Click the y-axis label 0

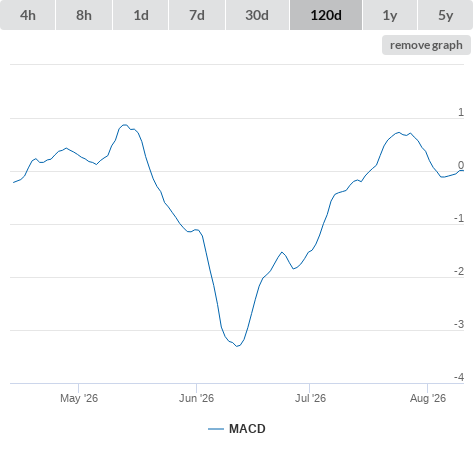(x=461, y=165)
